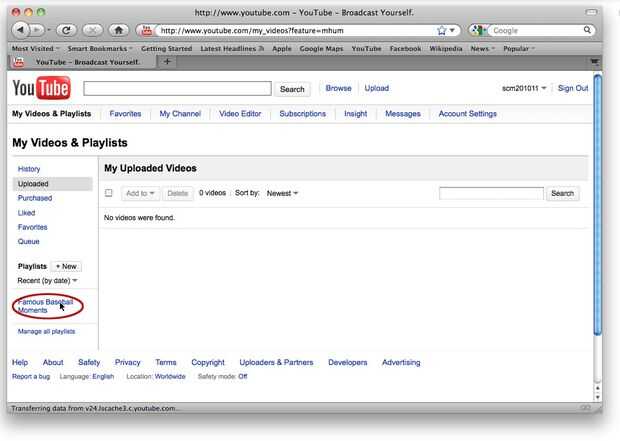This screenshot has height=441, width=620.
Task: Open Account Settings tab
Action: pos(467,114)
